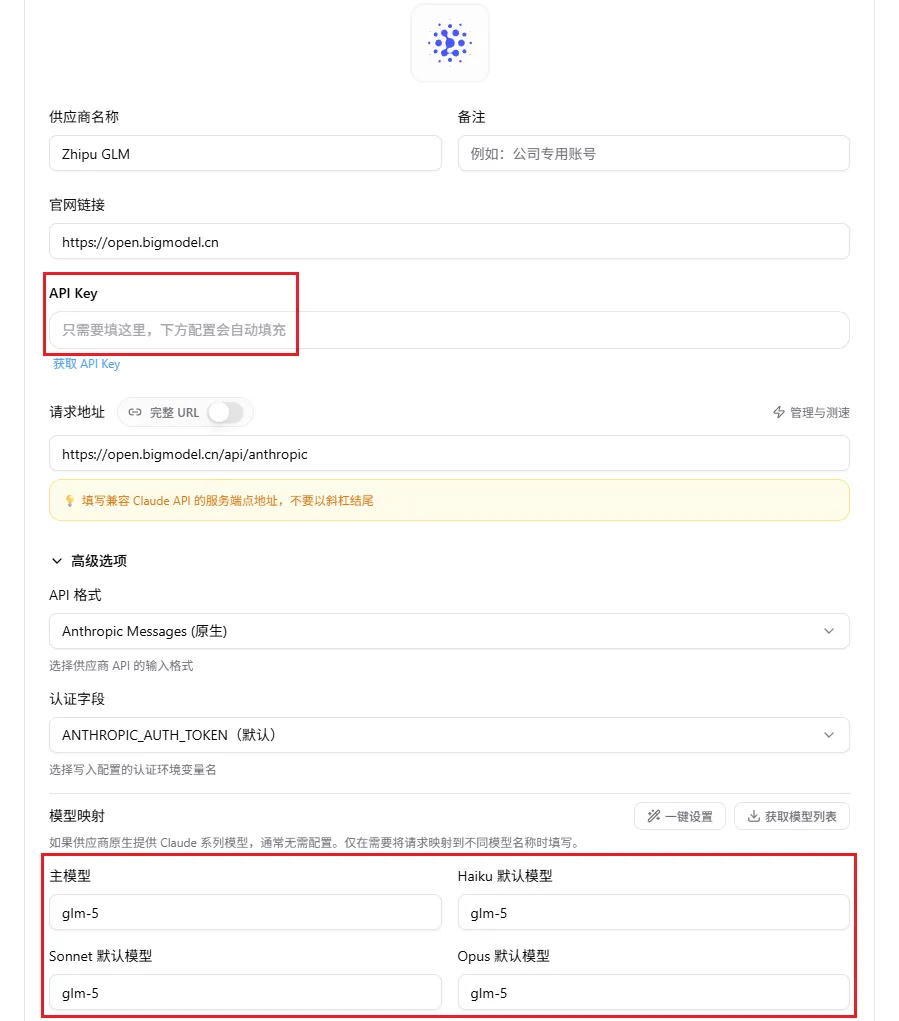Click the 选择写入配置的认证环境变量名 helper text
Screen dimensions: 899x1021
pyautogui.click(x=133, y=770)
